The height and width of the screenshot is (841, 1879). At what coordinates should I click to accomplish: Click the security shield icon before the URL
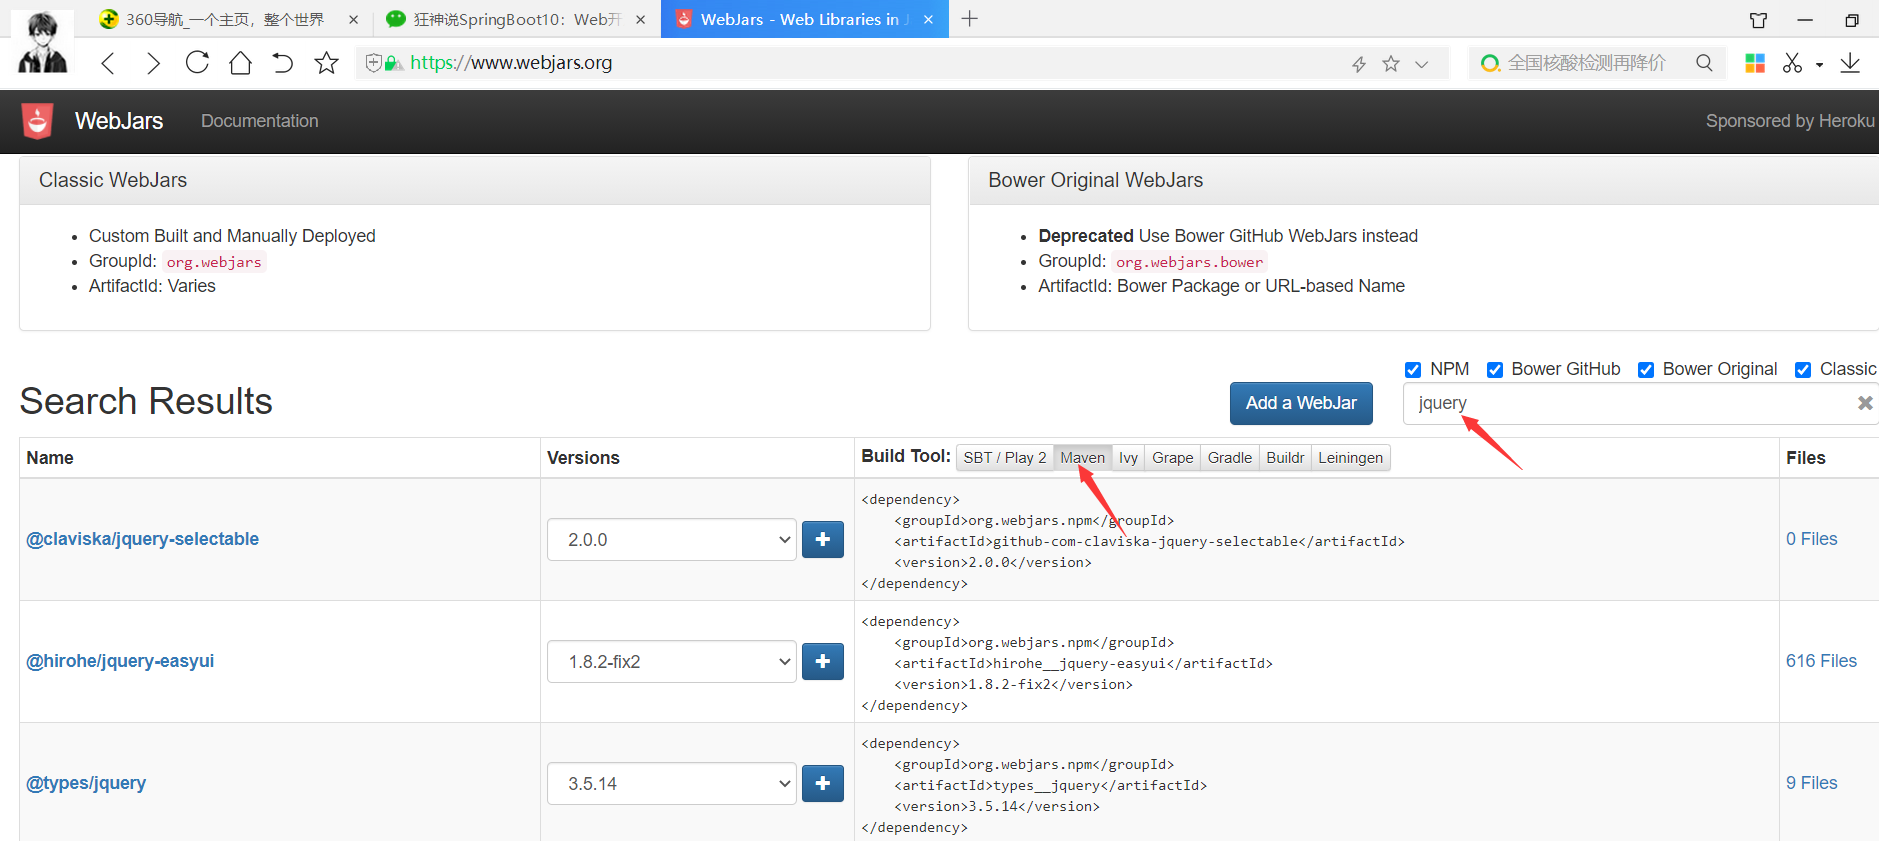[374, 63]
